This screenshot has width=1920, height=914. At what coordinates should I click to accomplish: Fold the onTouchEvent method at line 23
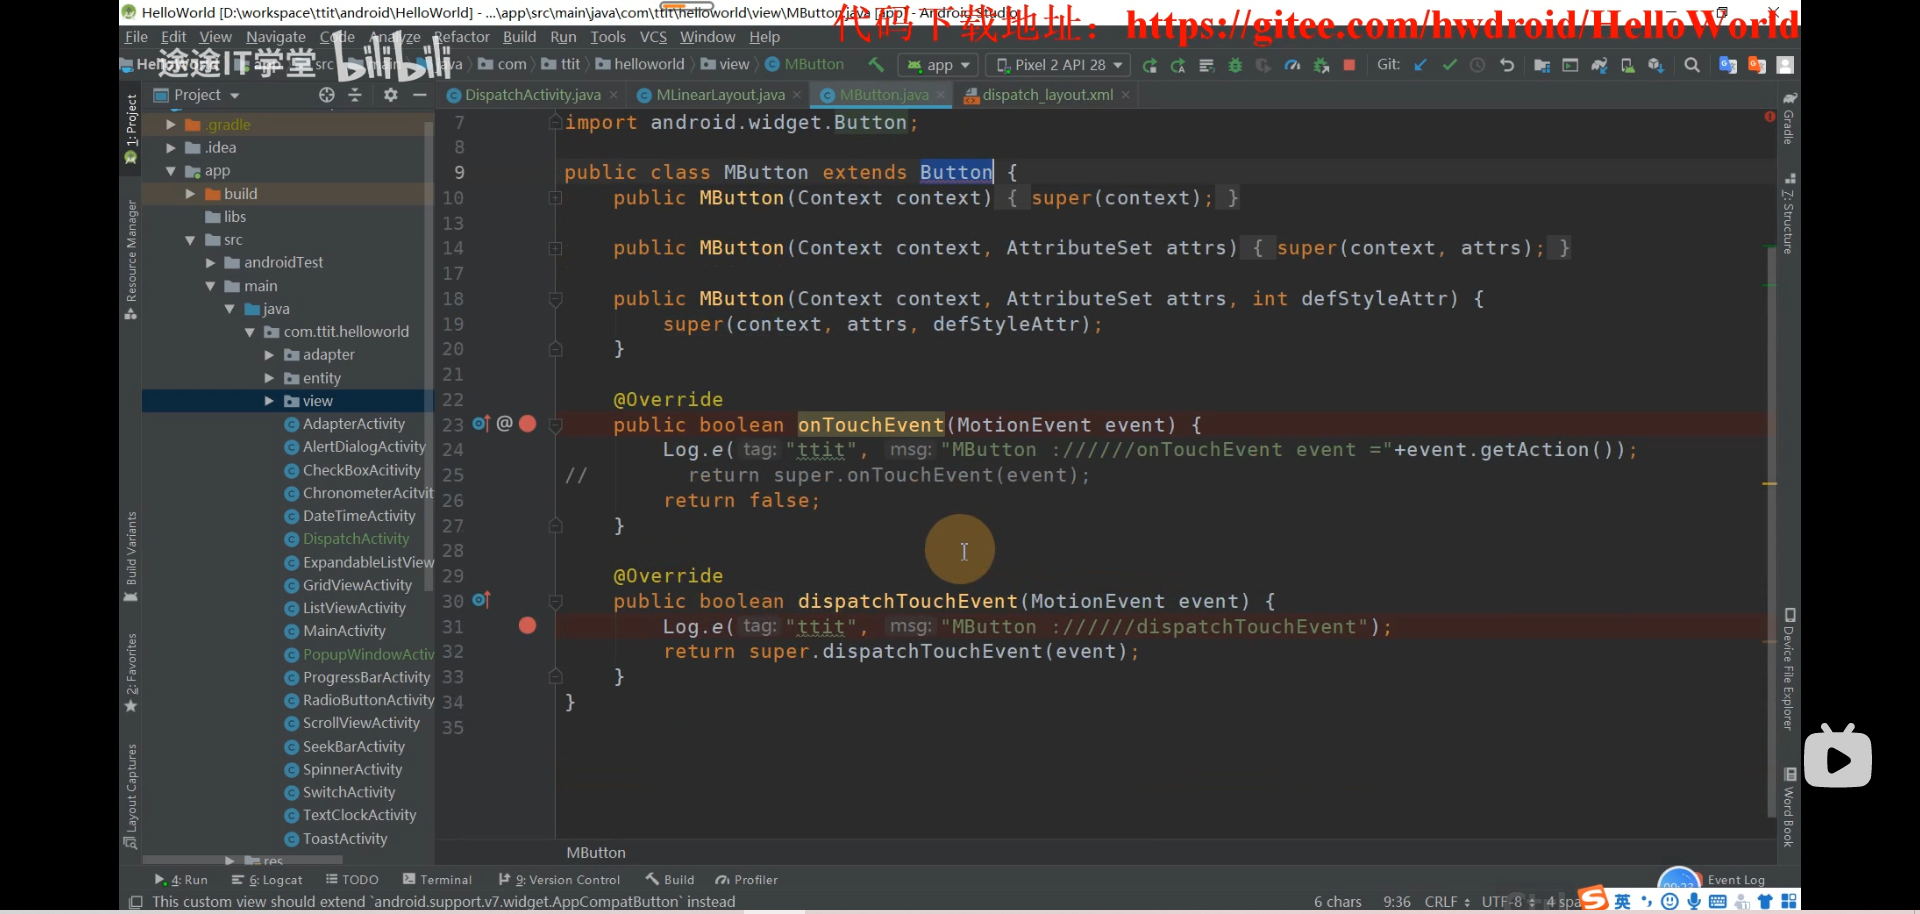click(556, 425)
